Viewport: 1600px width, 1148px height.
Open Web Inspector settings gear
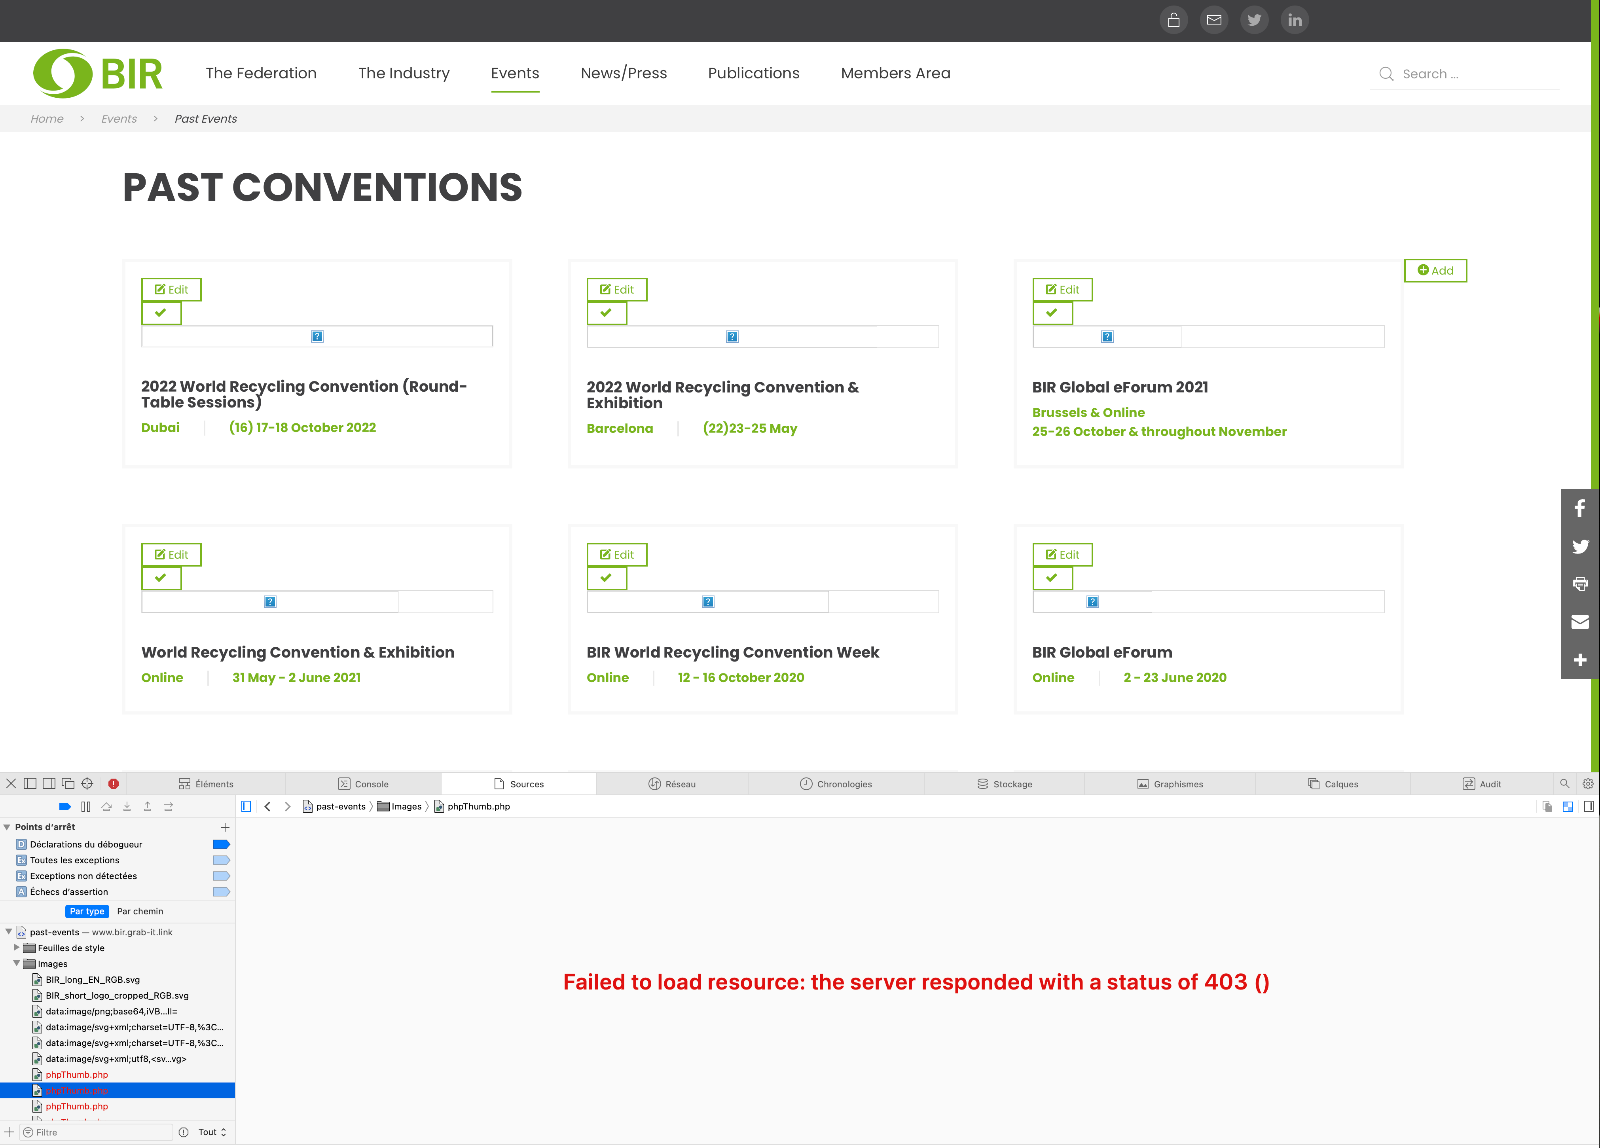tap(1588, 784)
